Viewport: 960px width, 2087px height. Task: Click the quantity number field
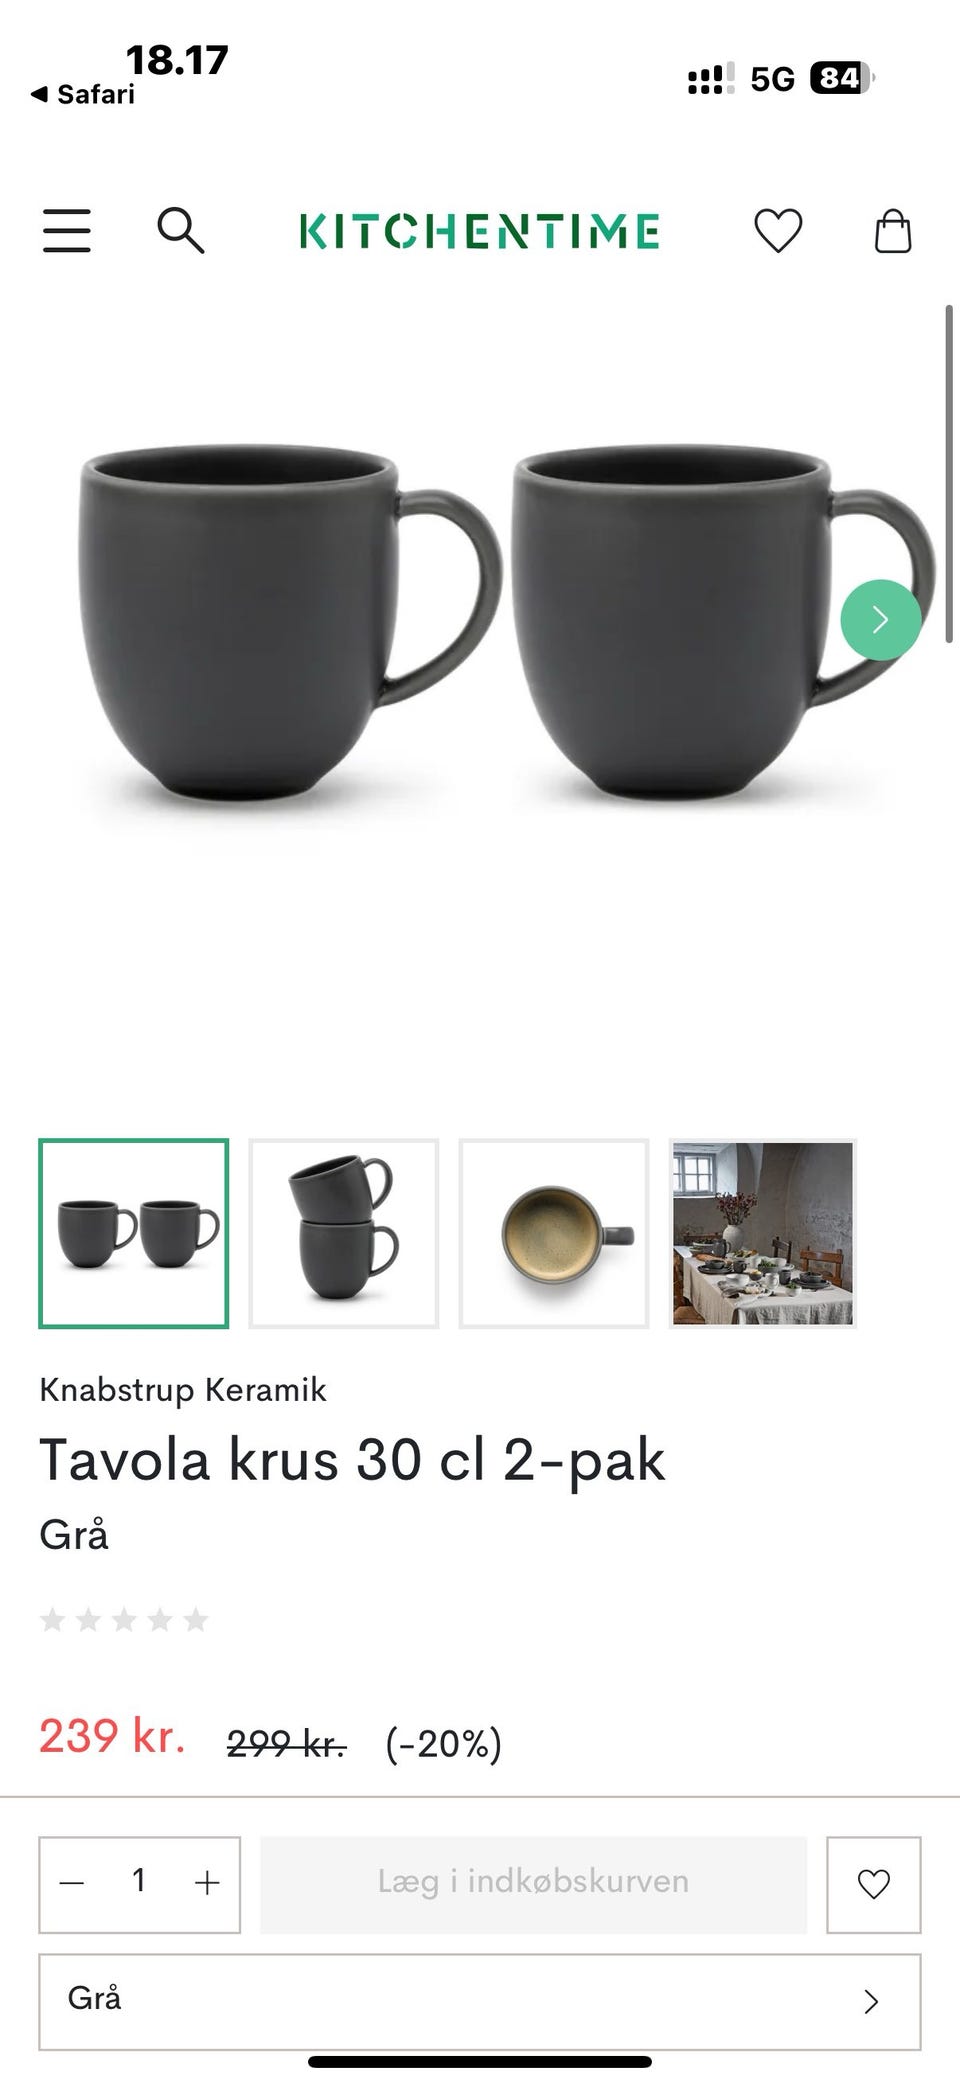click(139, 1882)
